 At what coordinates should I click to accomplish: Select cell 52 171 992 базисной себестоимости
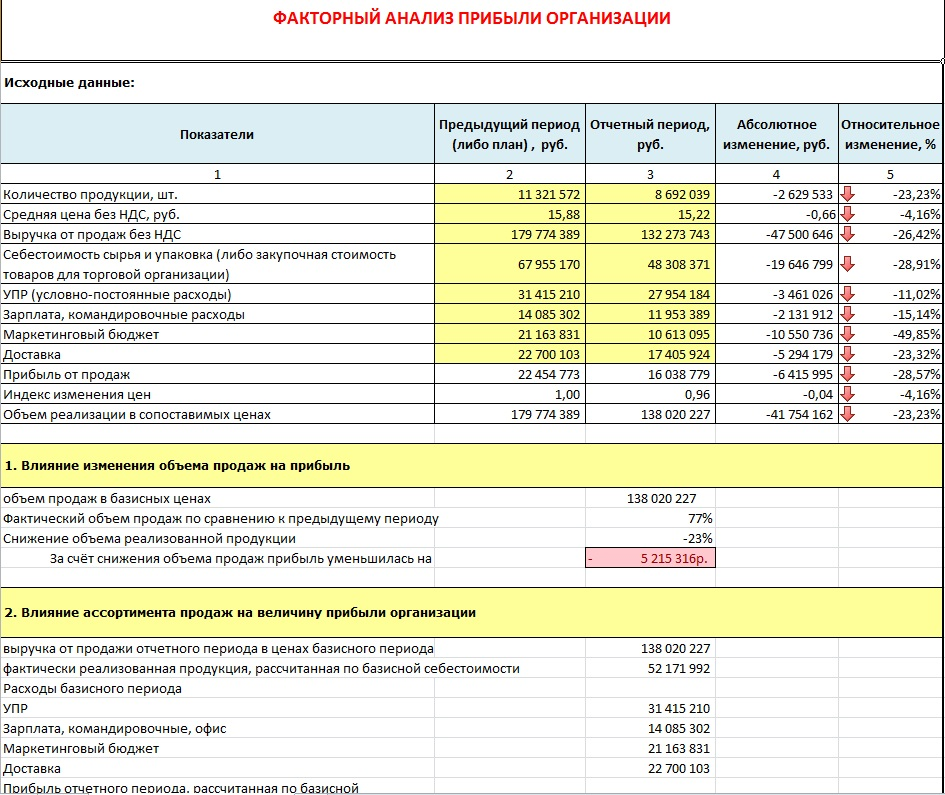click(x=650, y=668)
